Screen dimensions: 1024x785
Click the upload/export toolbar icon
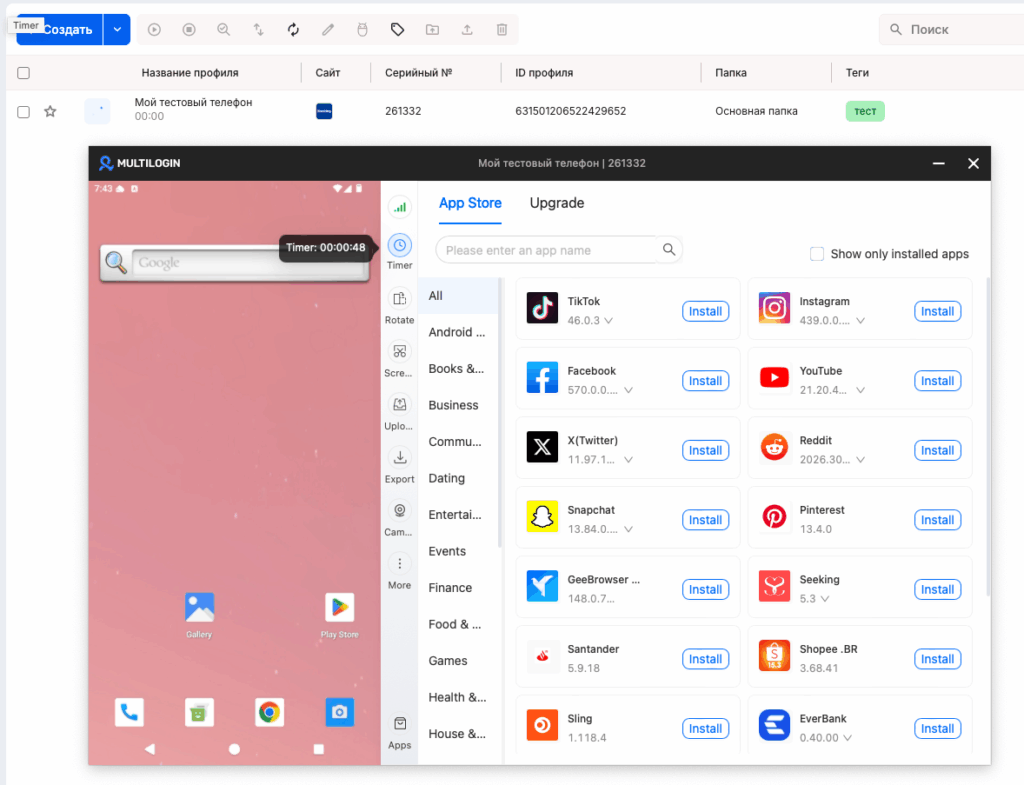click(467, 29)
